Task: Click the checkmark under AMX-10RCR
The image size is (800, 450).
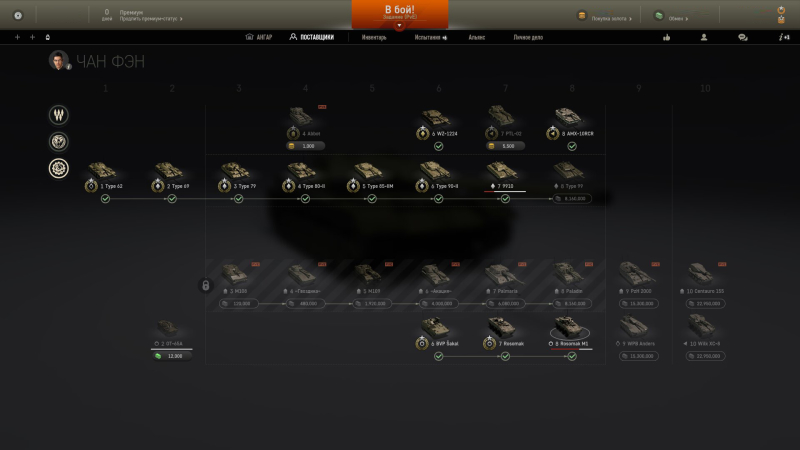Action: point(572,146)
